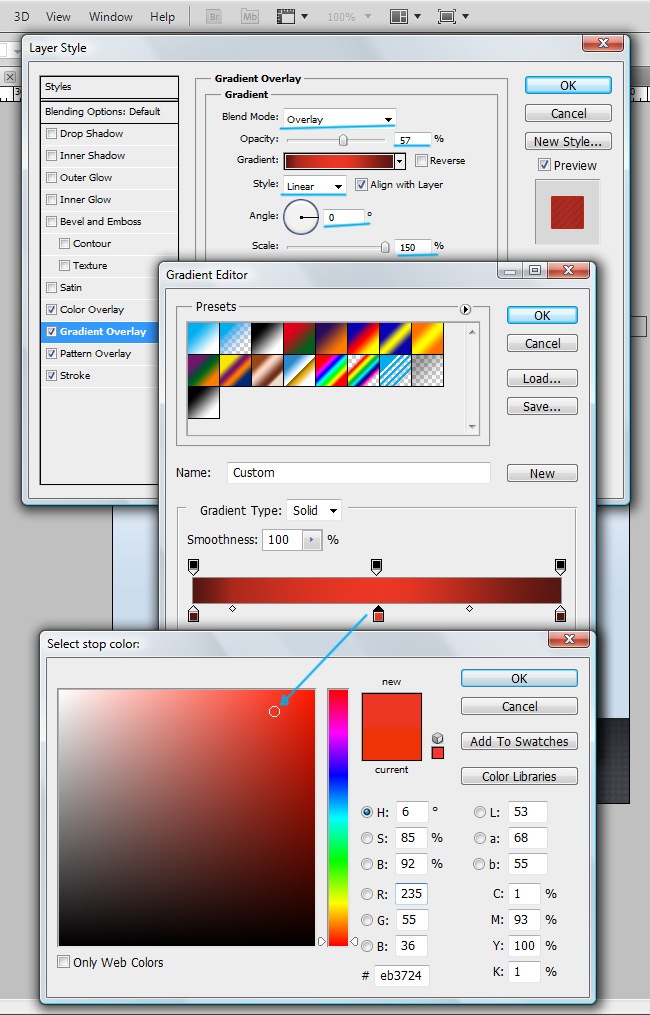Viewport: 650px width, 1015px height.
Task: Select the middle red color stop
Action: coord(378,613)
